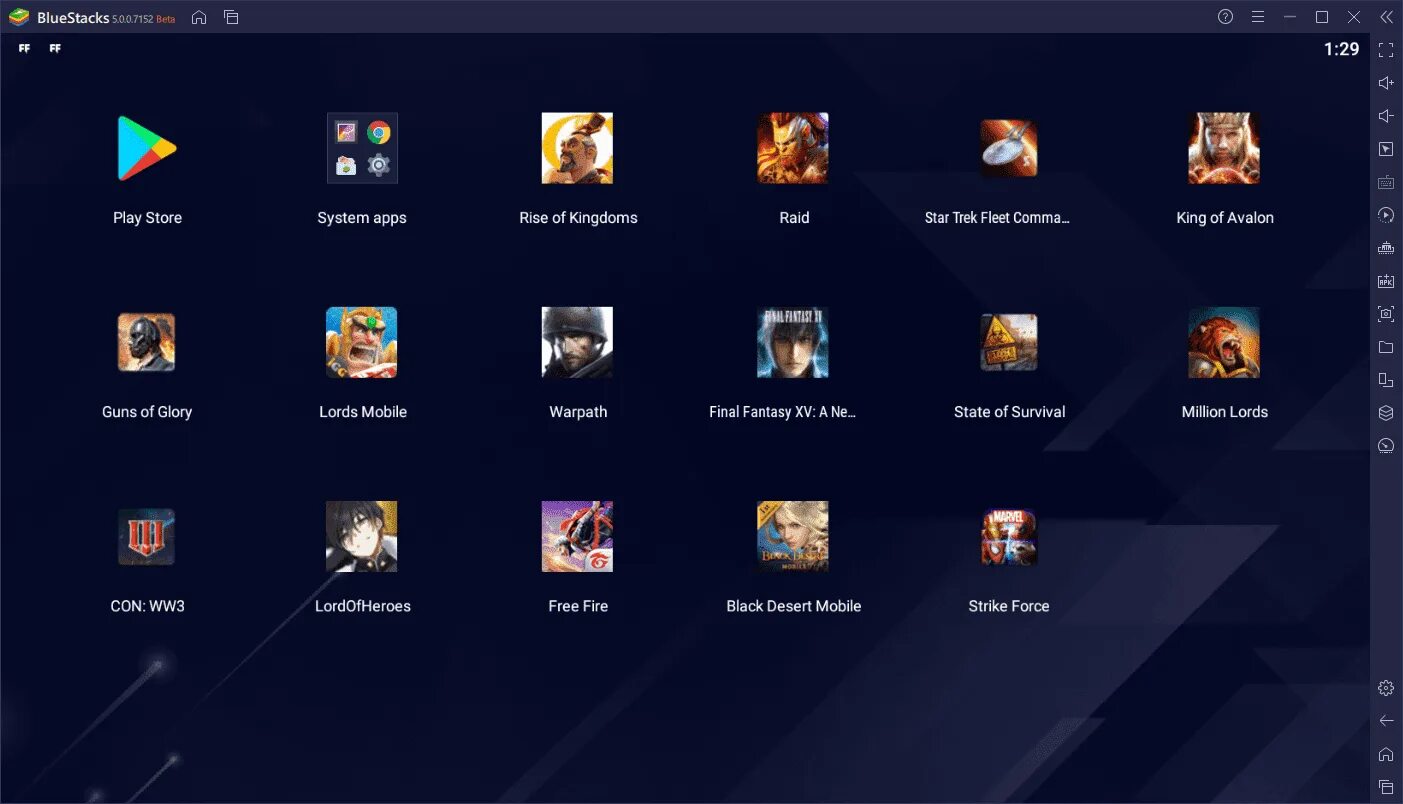Open the Play Store app

147,148
